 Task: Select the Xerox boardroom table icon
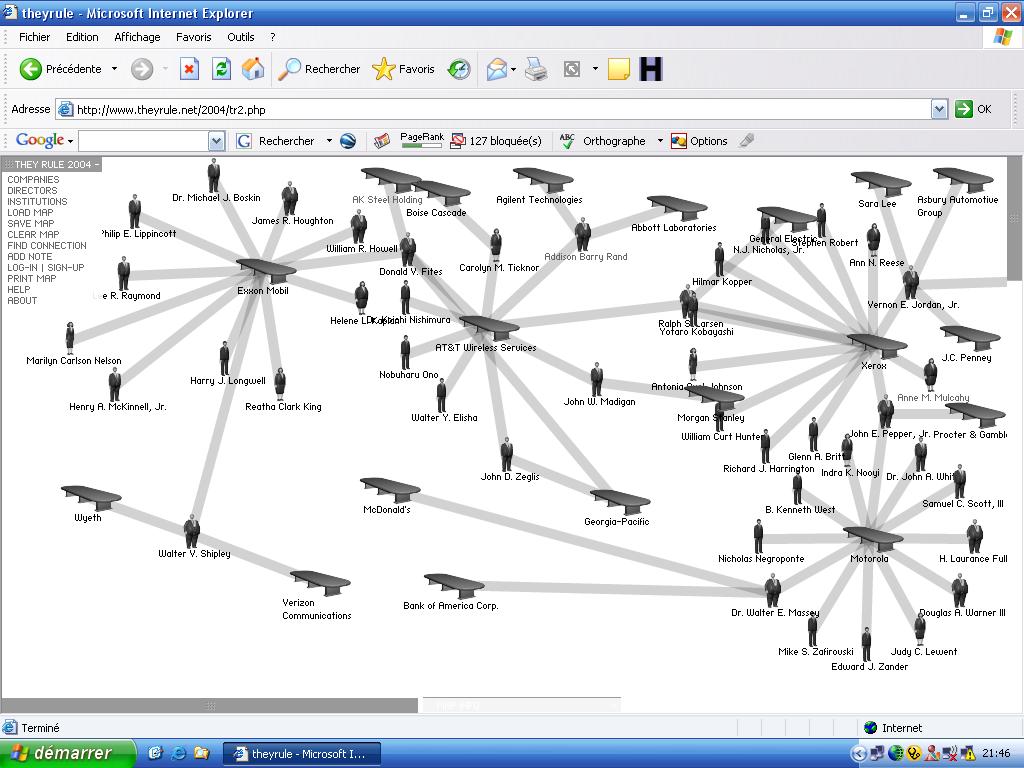tap(877, 345)
